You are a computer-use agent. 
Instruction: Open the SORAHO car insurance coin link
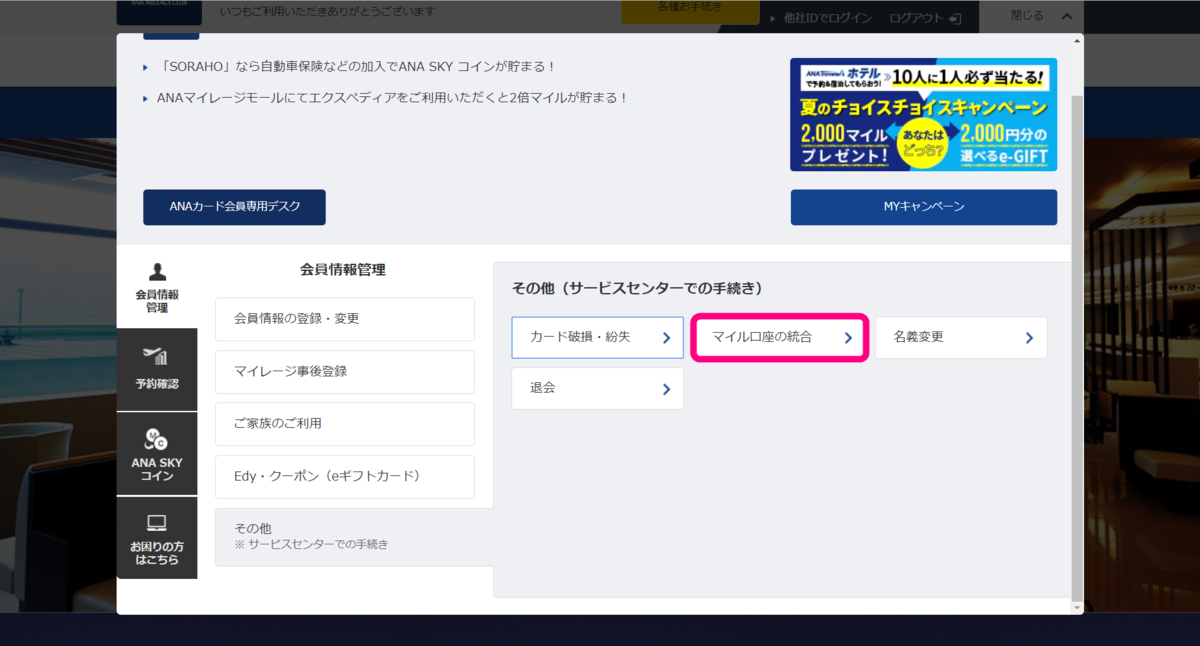(357, 67)
